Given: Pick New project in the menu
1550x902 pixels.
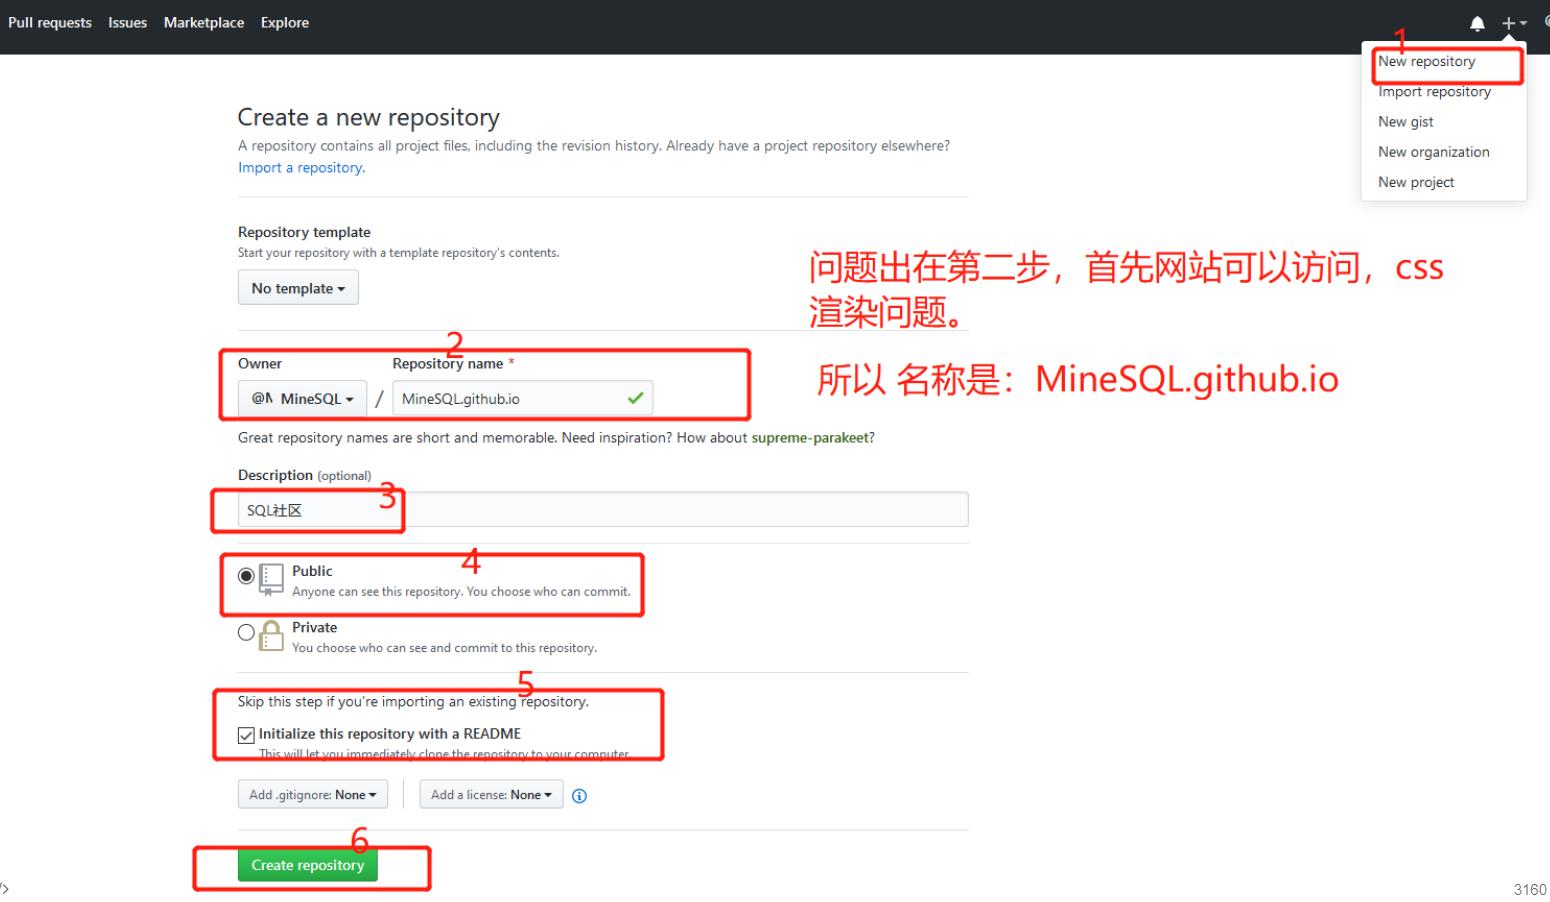Looking at the screenshot, I should pyautogui.click(x=1416, y=182).
